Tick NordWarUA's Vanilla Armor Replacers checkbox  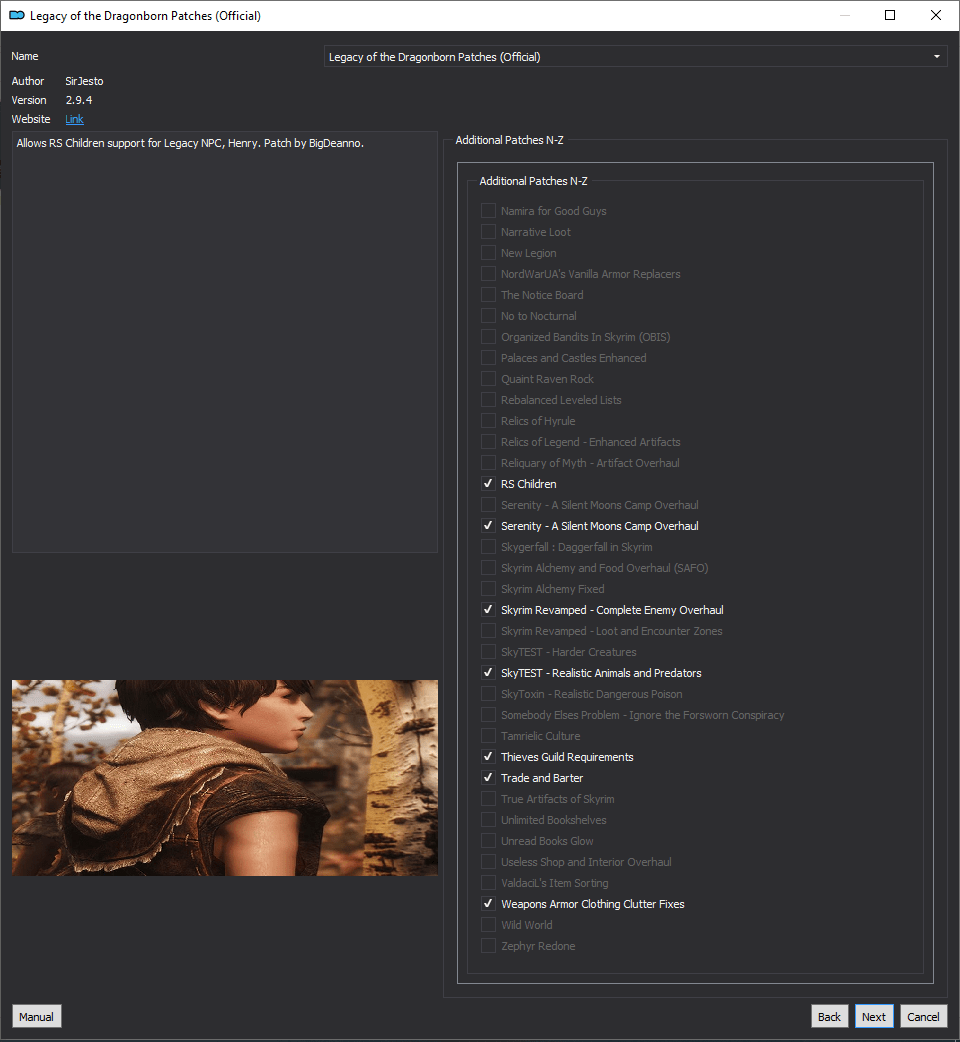point(488,274)
